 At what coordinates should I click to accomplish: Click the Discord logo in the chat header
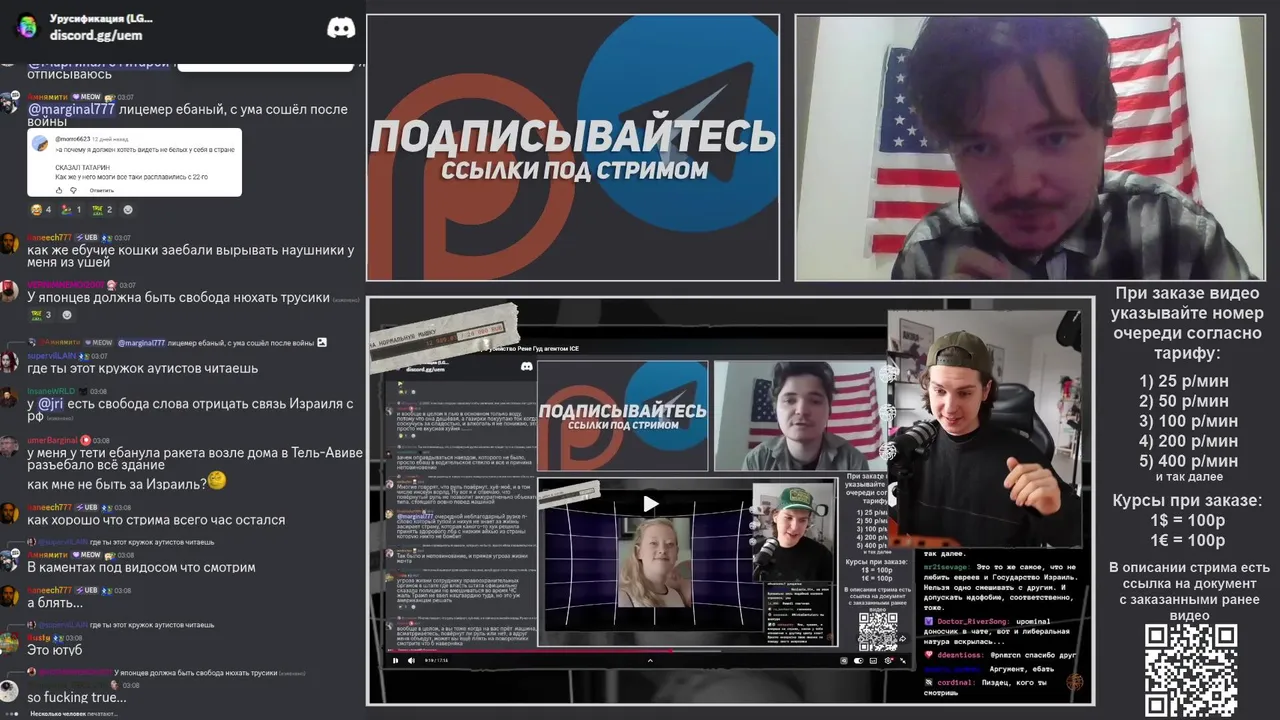[x=341, y=28]
